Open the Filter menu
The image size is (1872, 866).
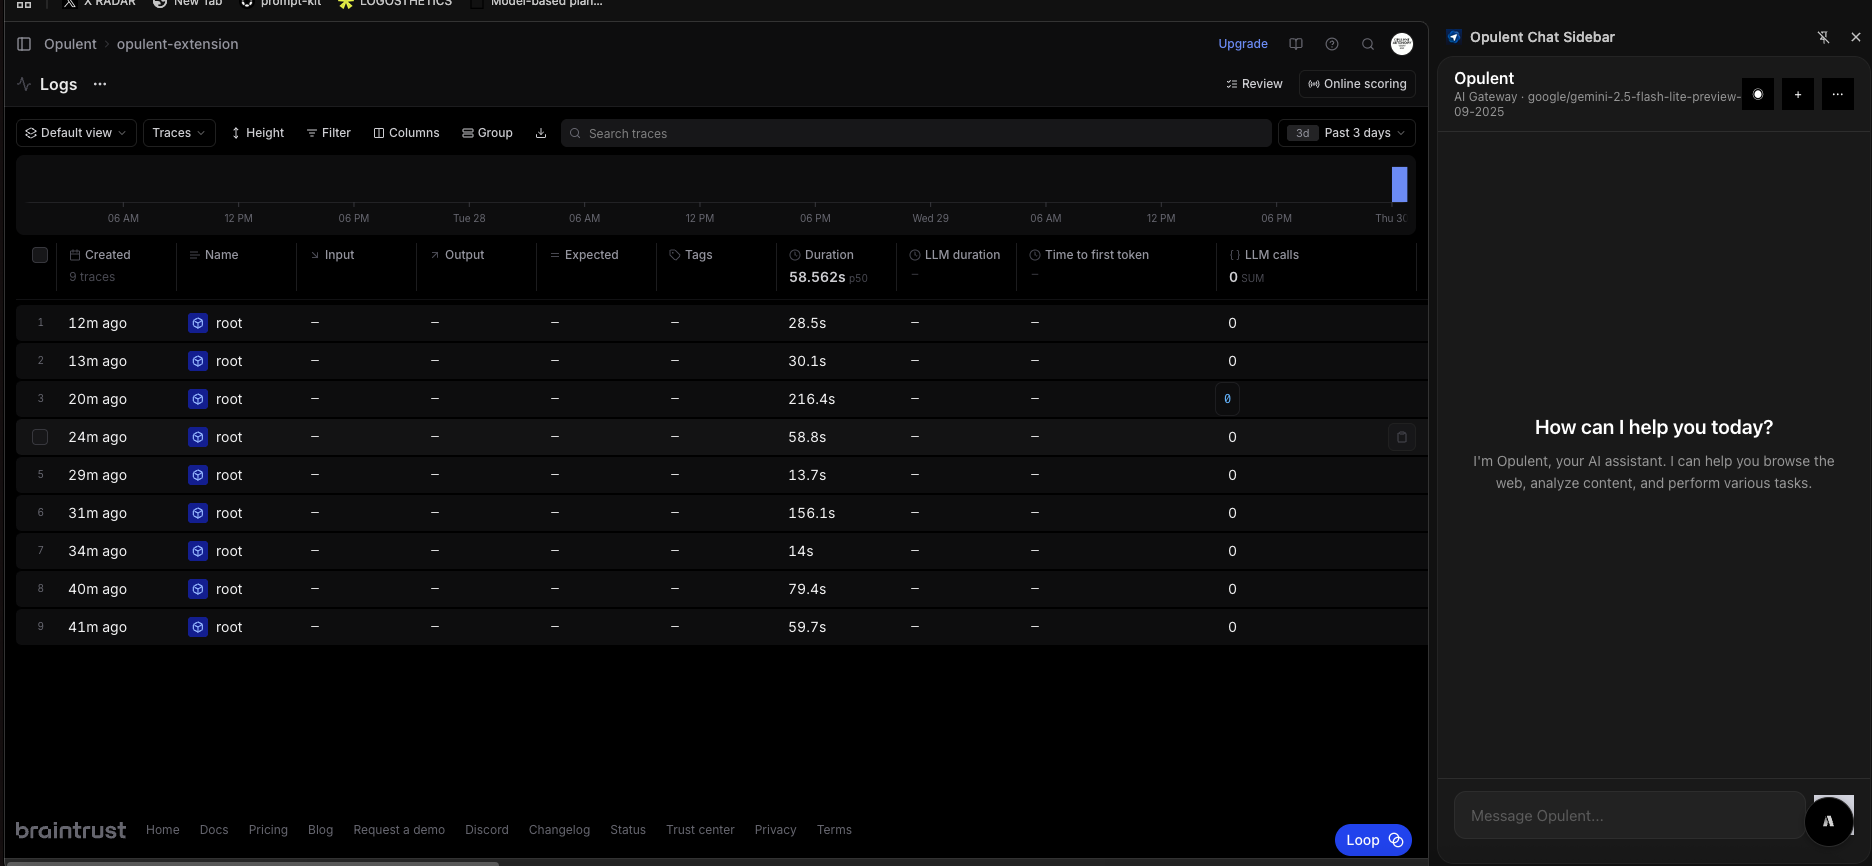pyautogui.click(x=329, y=133)
